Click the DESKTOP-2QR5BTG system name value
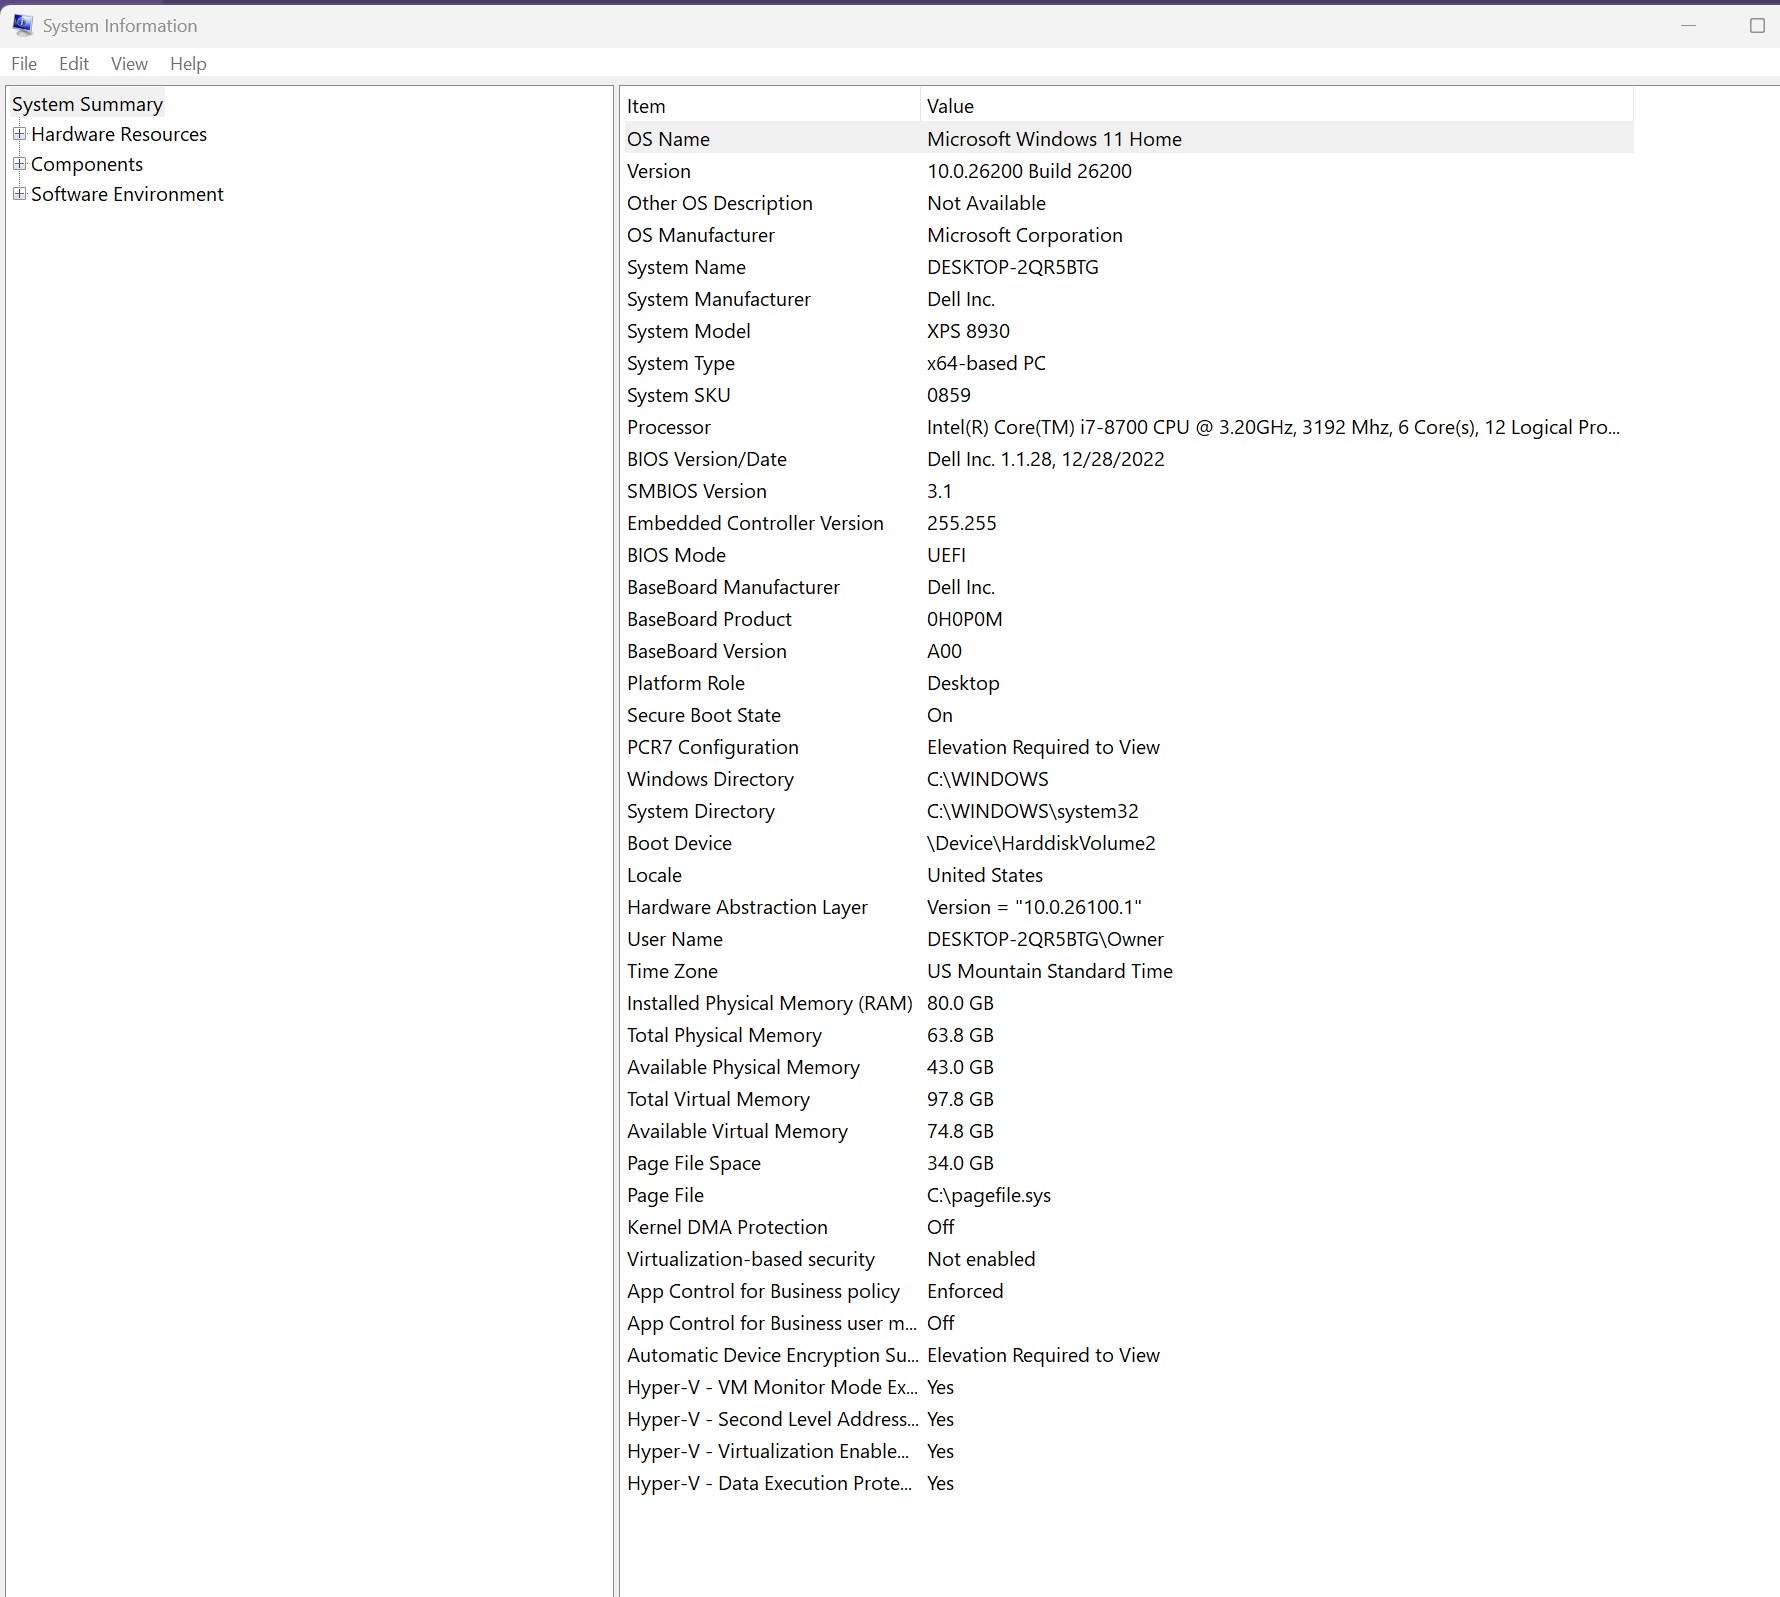The width and height of the screenshot is (1780, 1597). tap(1012, 267)
